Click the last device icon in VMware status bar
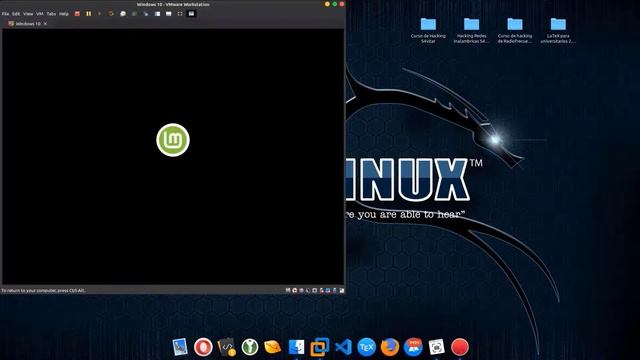 (x=342, y=290)
